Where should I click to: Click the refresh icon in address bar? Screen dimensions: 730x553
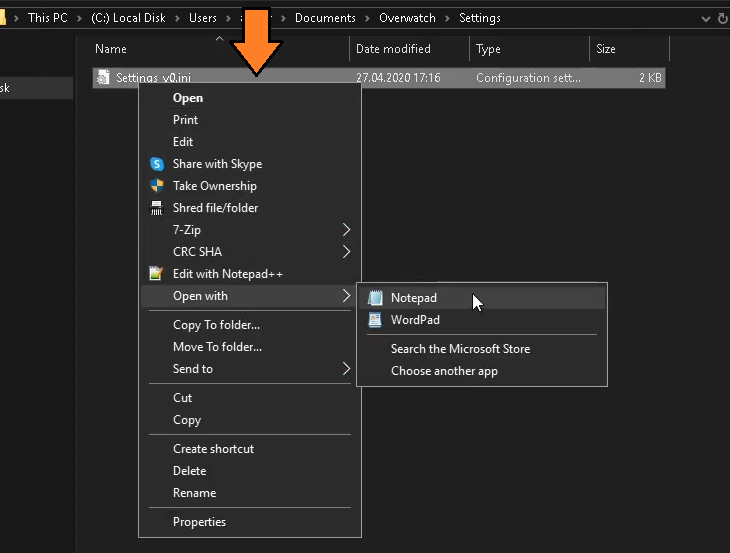click(x=723, y=19)
